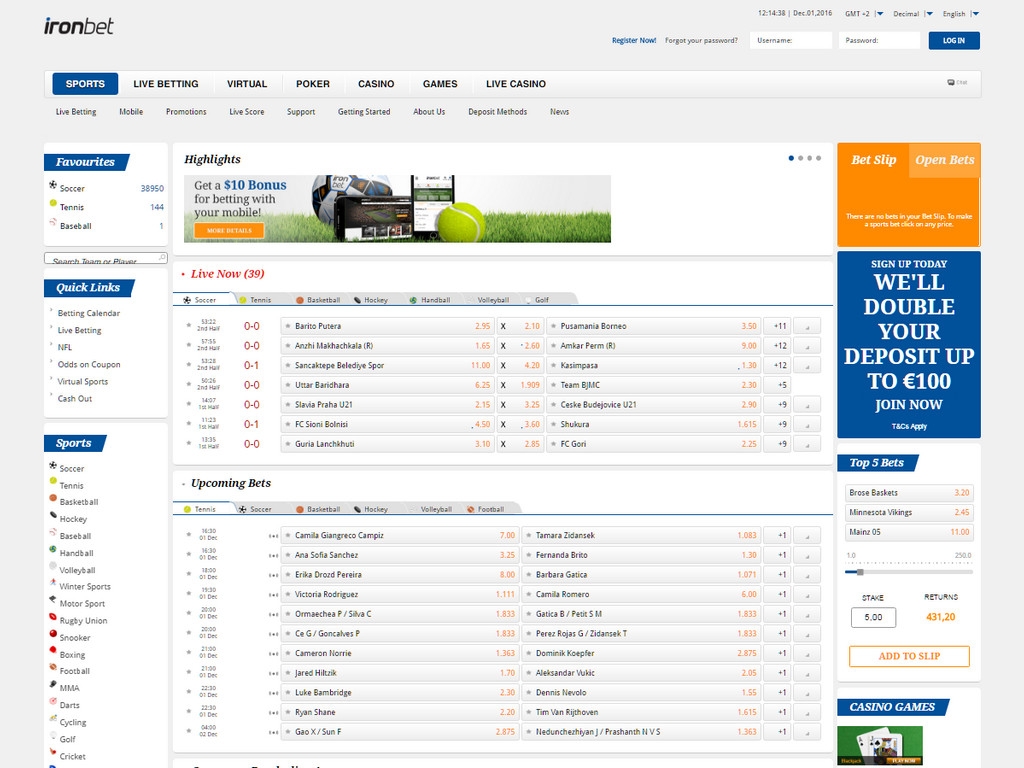Image resolution: width=1024 pixels, height=768 pixels.
Task: Click the Motor Sport icon in Sports sidebar
Action: pos(53,602)
